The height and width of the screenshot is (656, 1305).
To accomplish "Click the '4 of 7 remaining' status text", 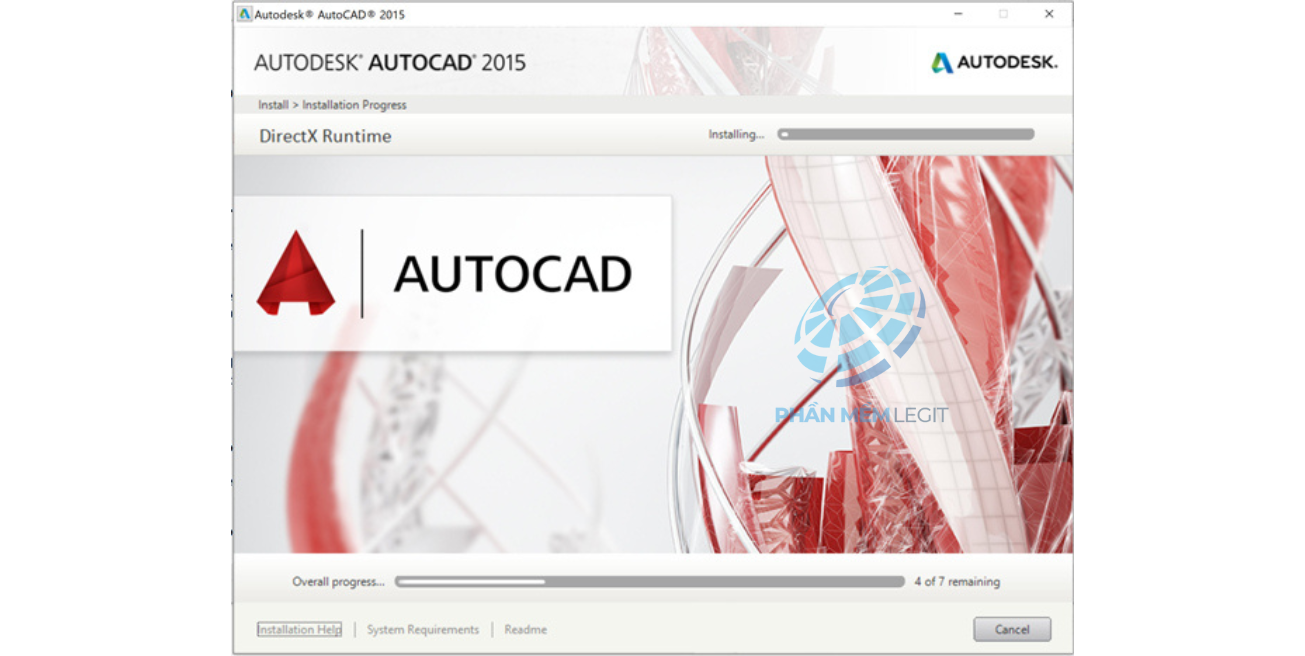I will [x=957, y=582].
